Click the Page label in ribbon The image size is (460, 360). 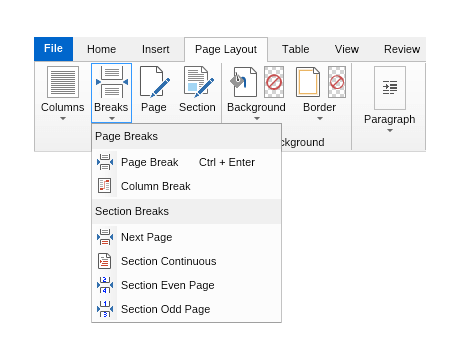pyautogui.click(x=154, y=107)
